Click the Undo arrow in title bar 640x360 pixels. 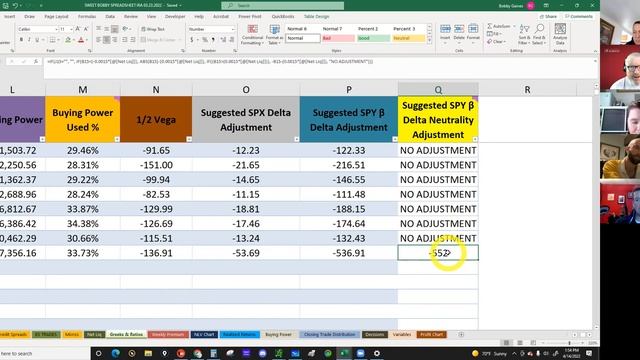(x=15, y=5)
